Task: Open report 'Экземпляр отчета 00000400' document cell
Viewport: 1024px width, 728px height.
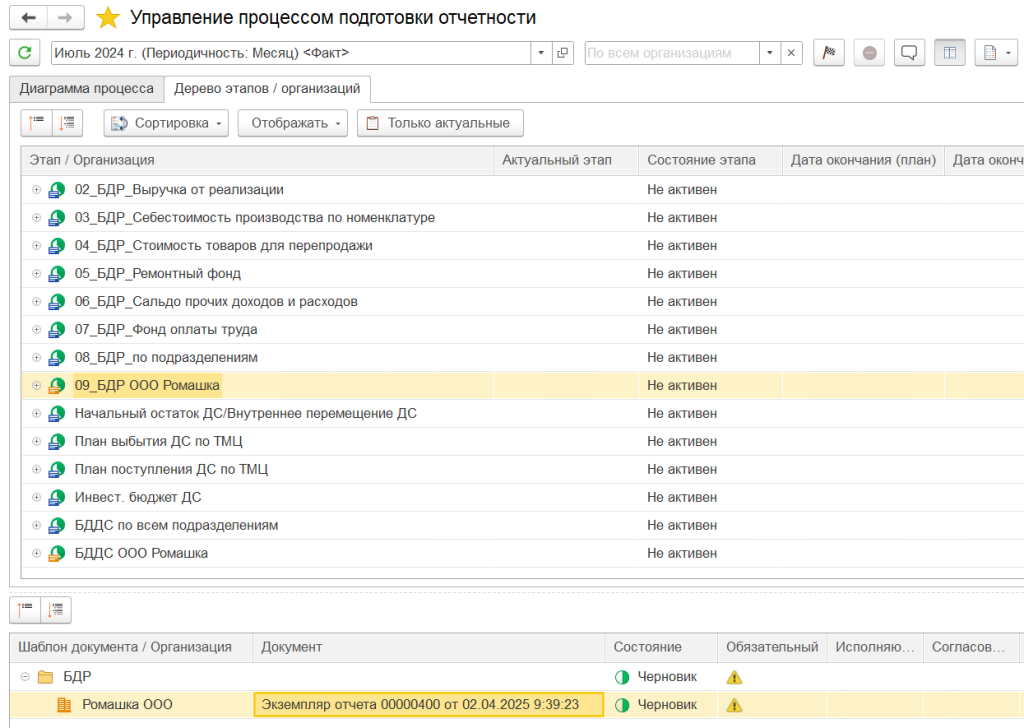Action: [428, 705]
